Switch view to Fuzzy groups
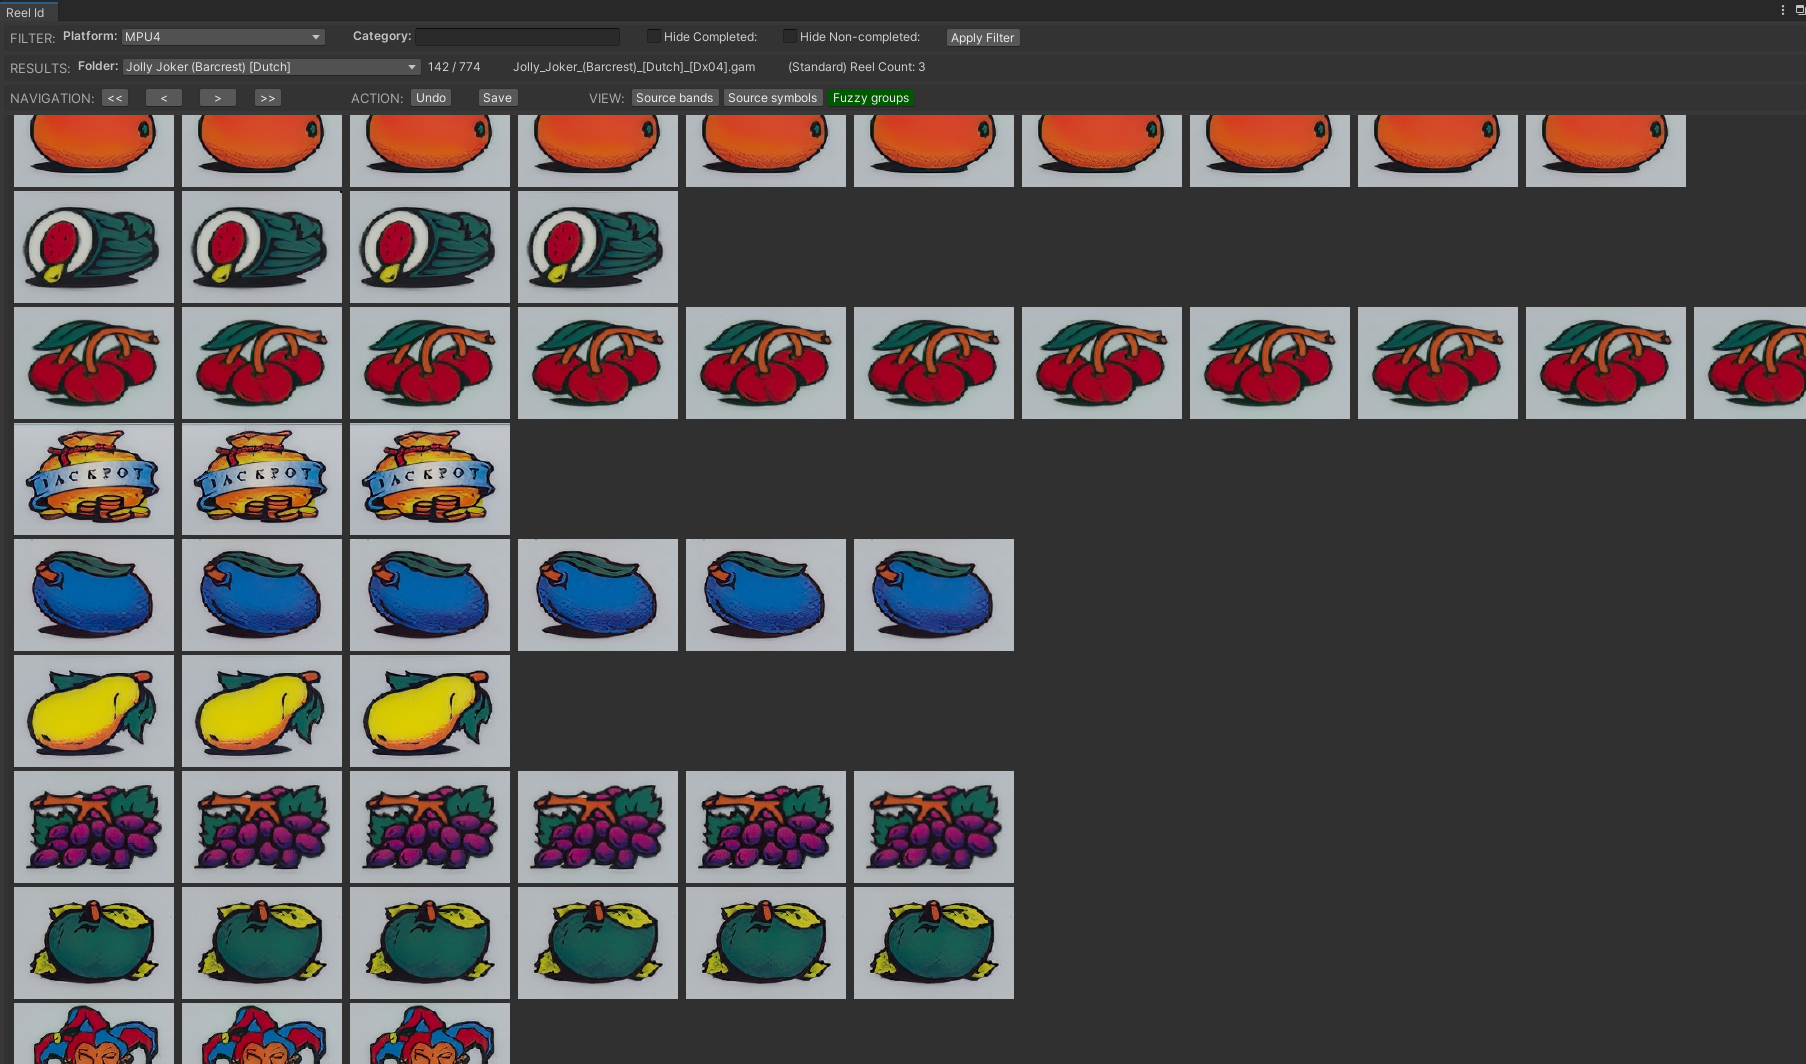Image resolution: width=1806 pixels, height=1064 pixels. coord(870,98)
